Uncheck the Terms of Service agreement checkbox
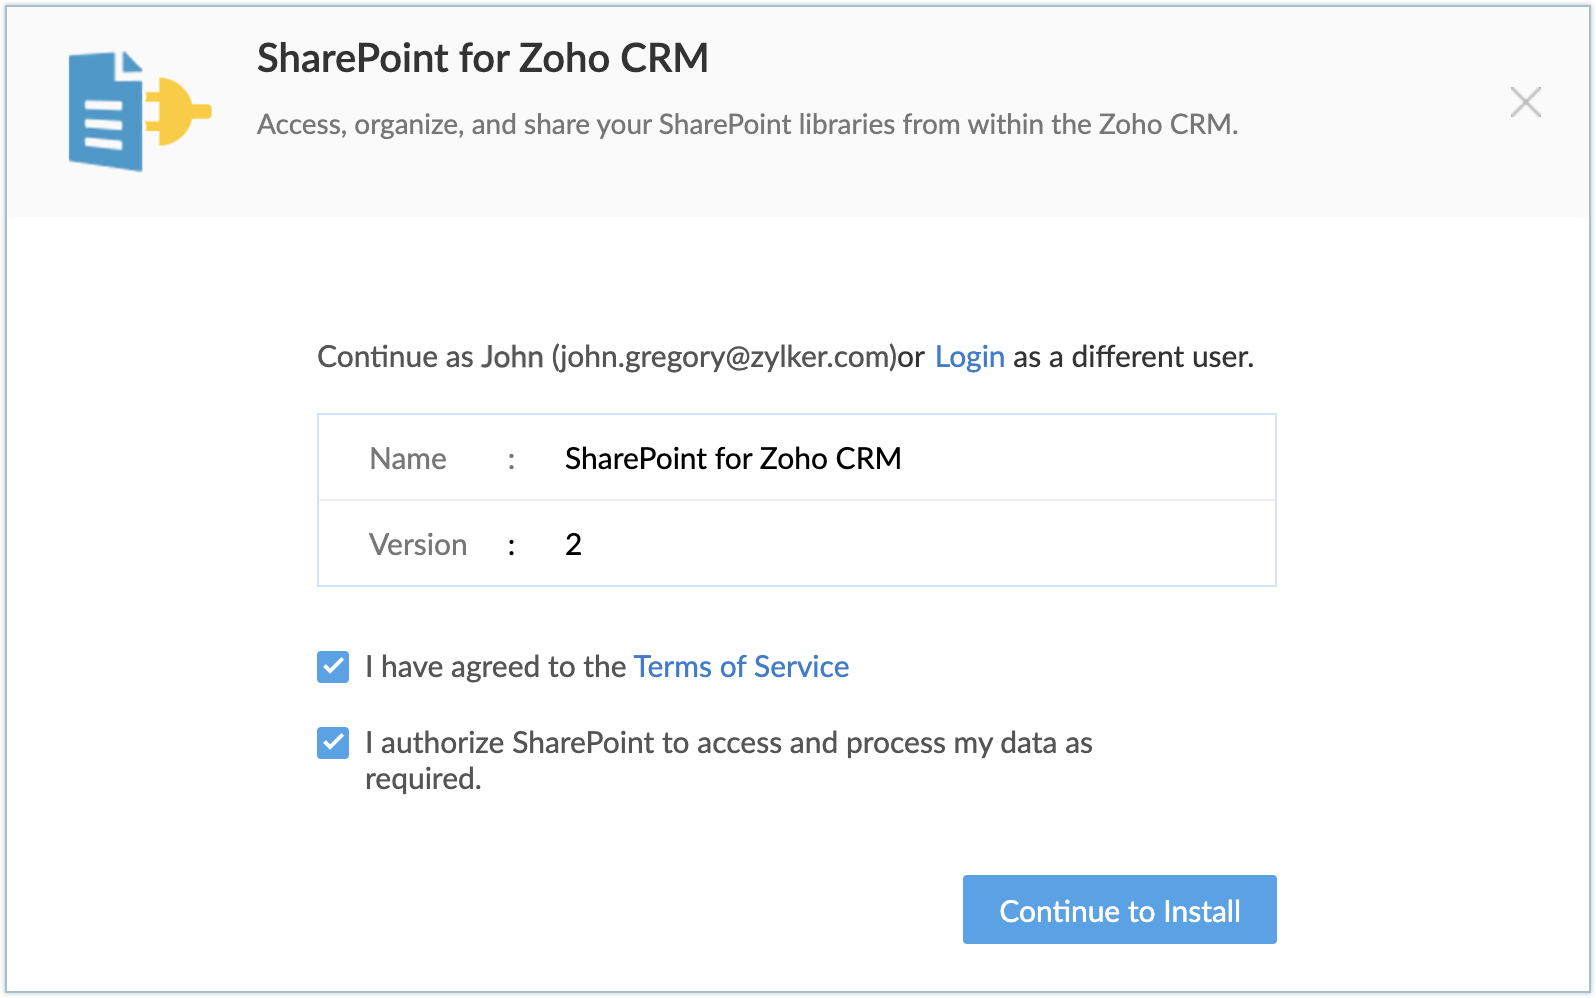This screenshot has height=998, width=1596. [x=333, y=667]
